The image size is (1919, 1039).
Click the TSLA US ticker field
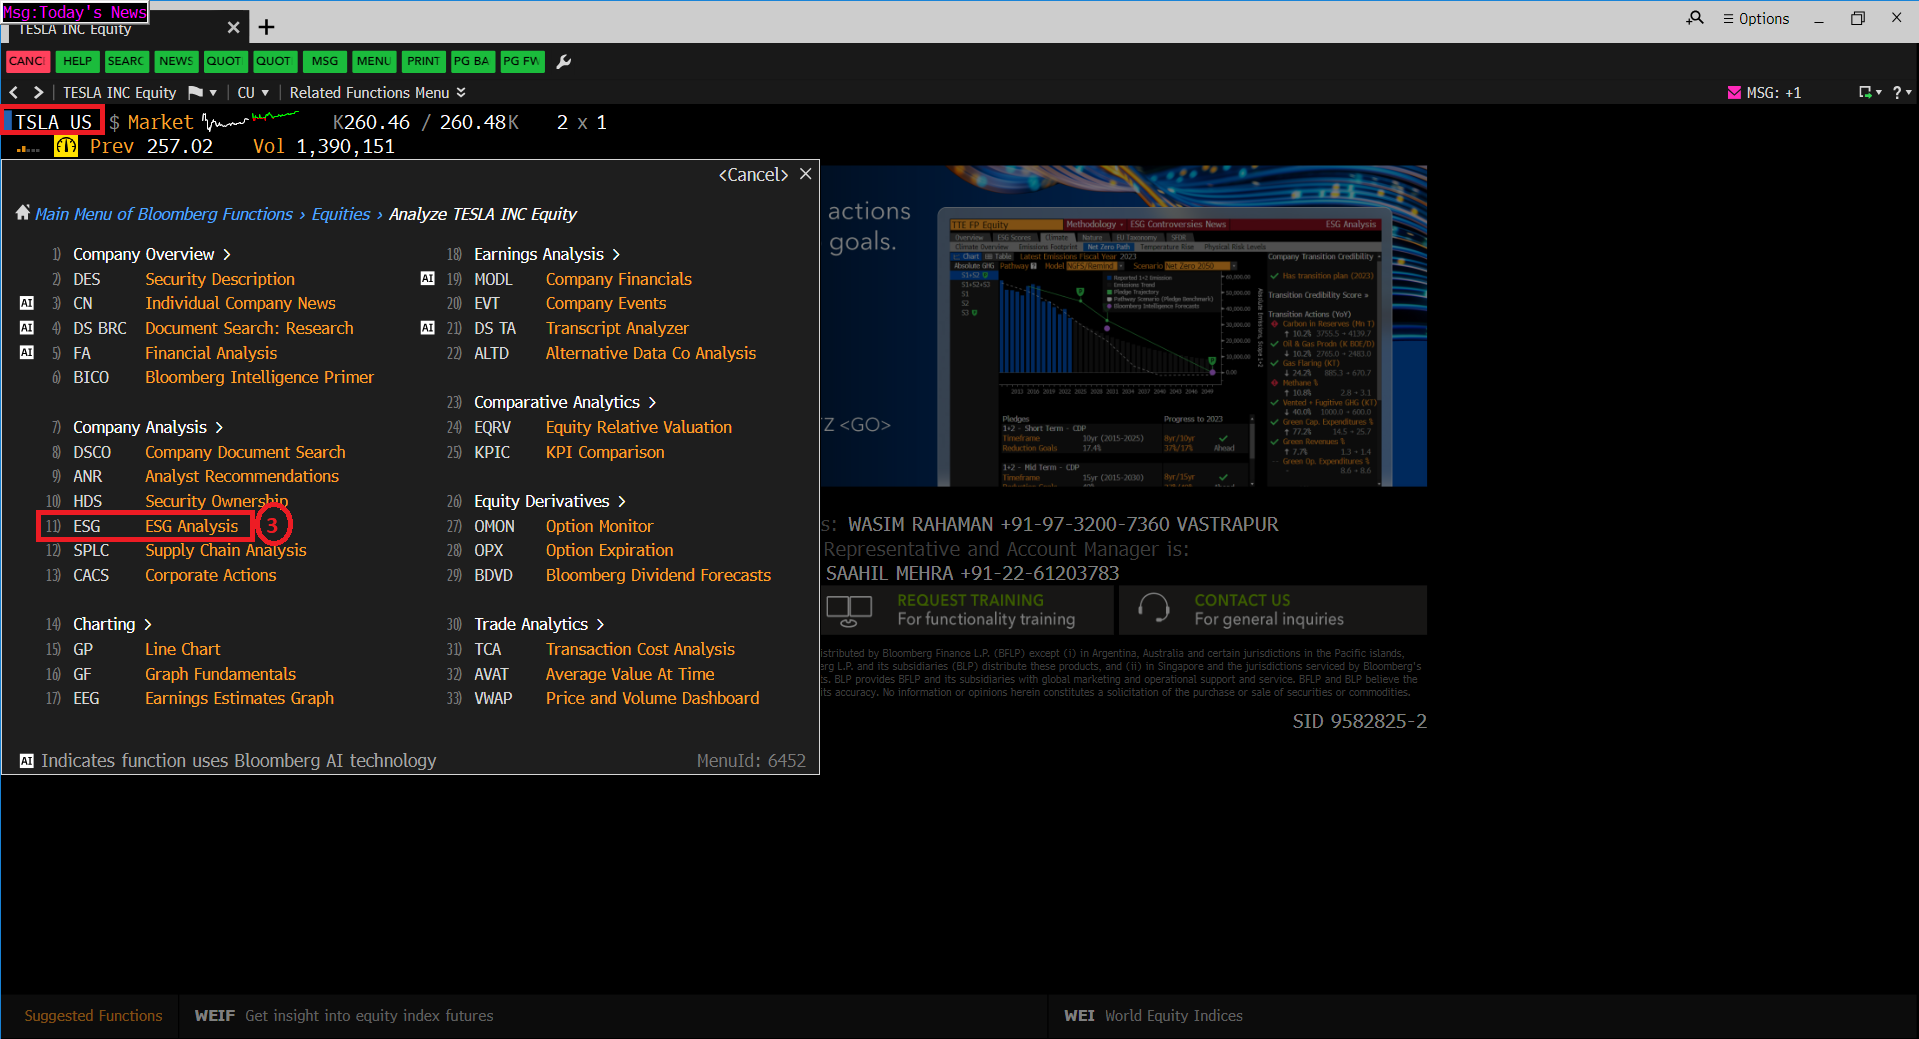pyautogui.click(x=53, y=122)
